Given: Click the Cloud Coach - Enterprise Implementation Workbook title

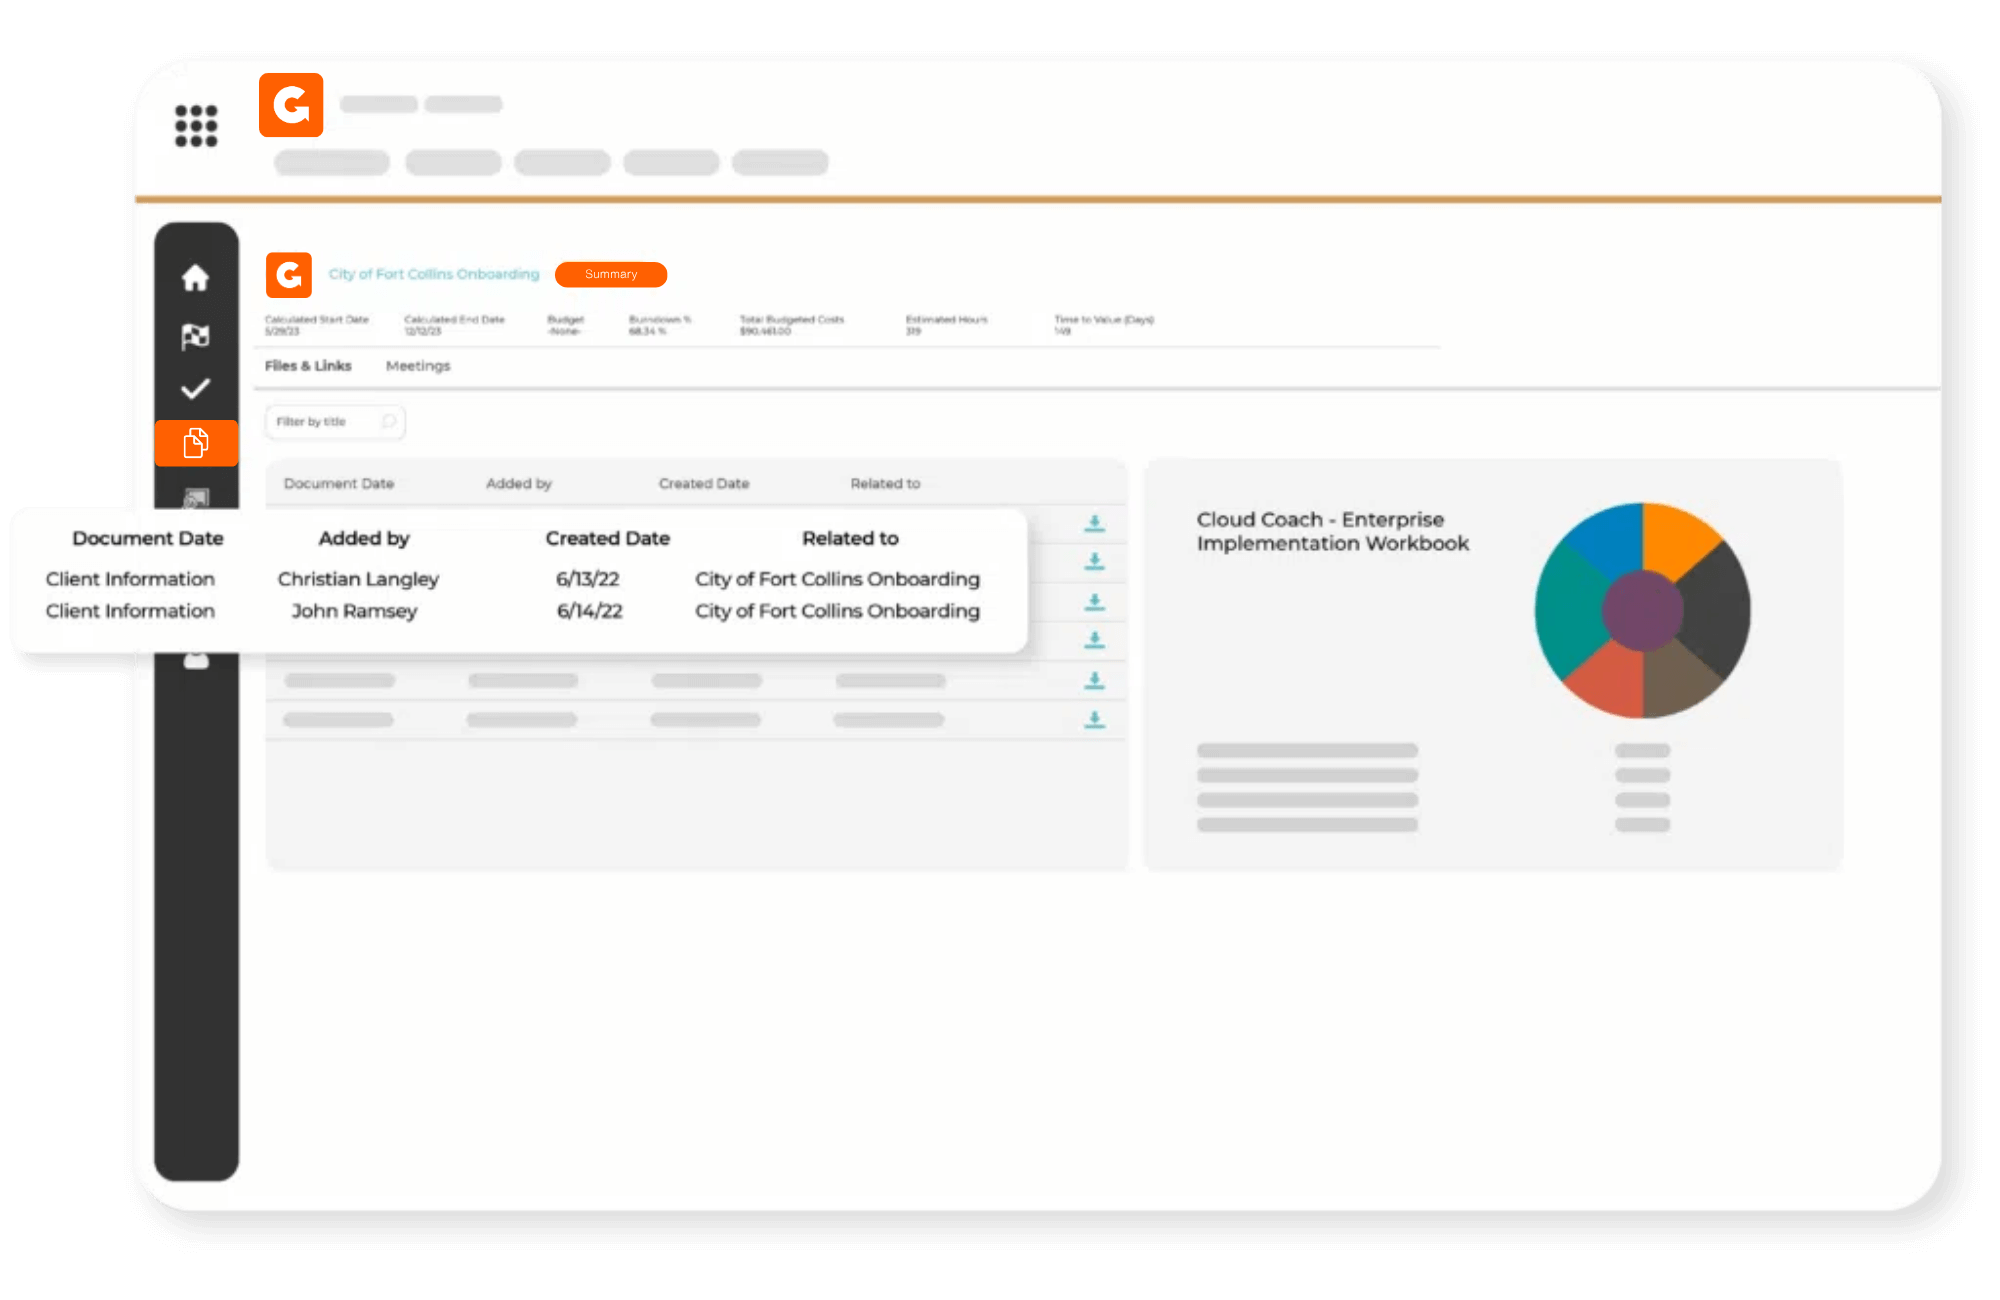Looking at the screenshot, I should [x=1333, y=531].
